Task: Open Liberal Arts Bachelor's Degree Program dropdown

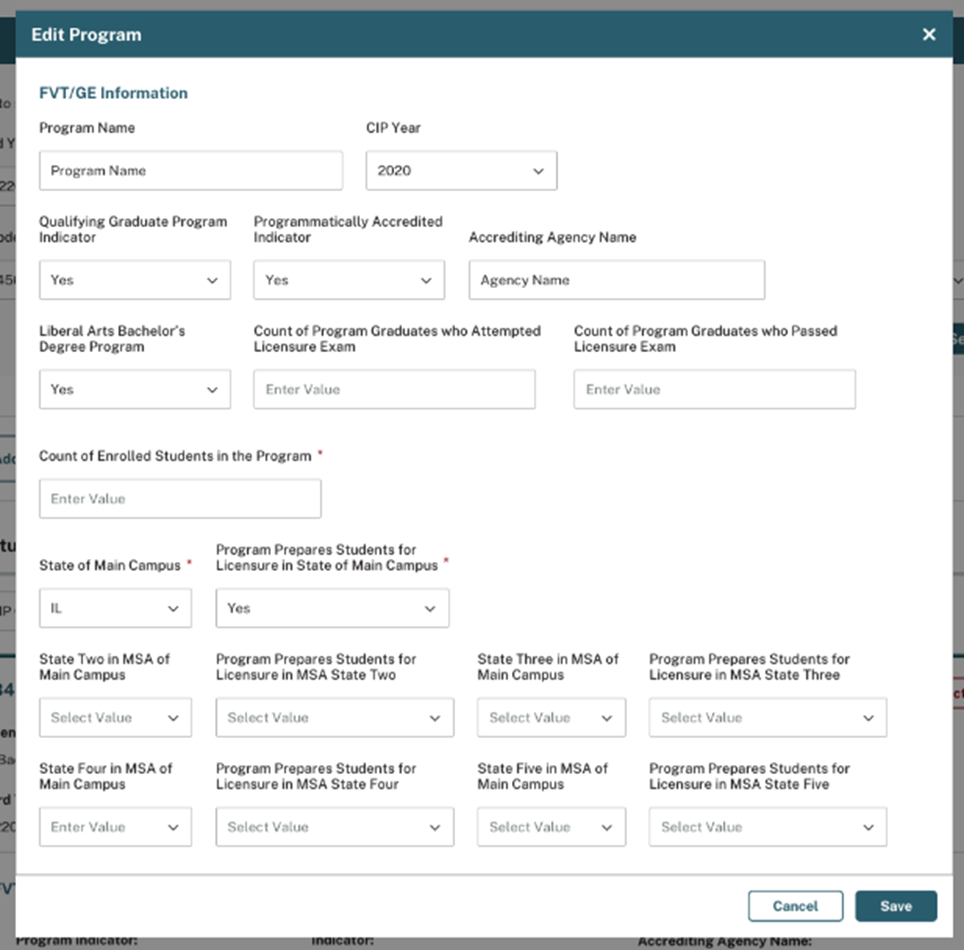Action: pyautogui.click(x=135, y=390)
